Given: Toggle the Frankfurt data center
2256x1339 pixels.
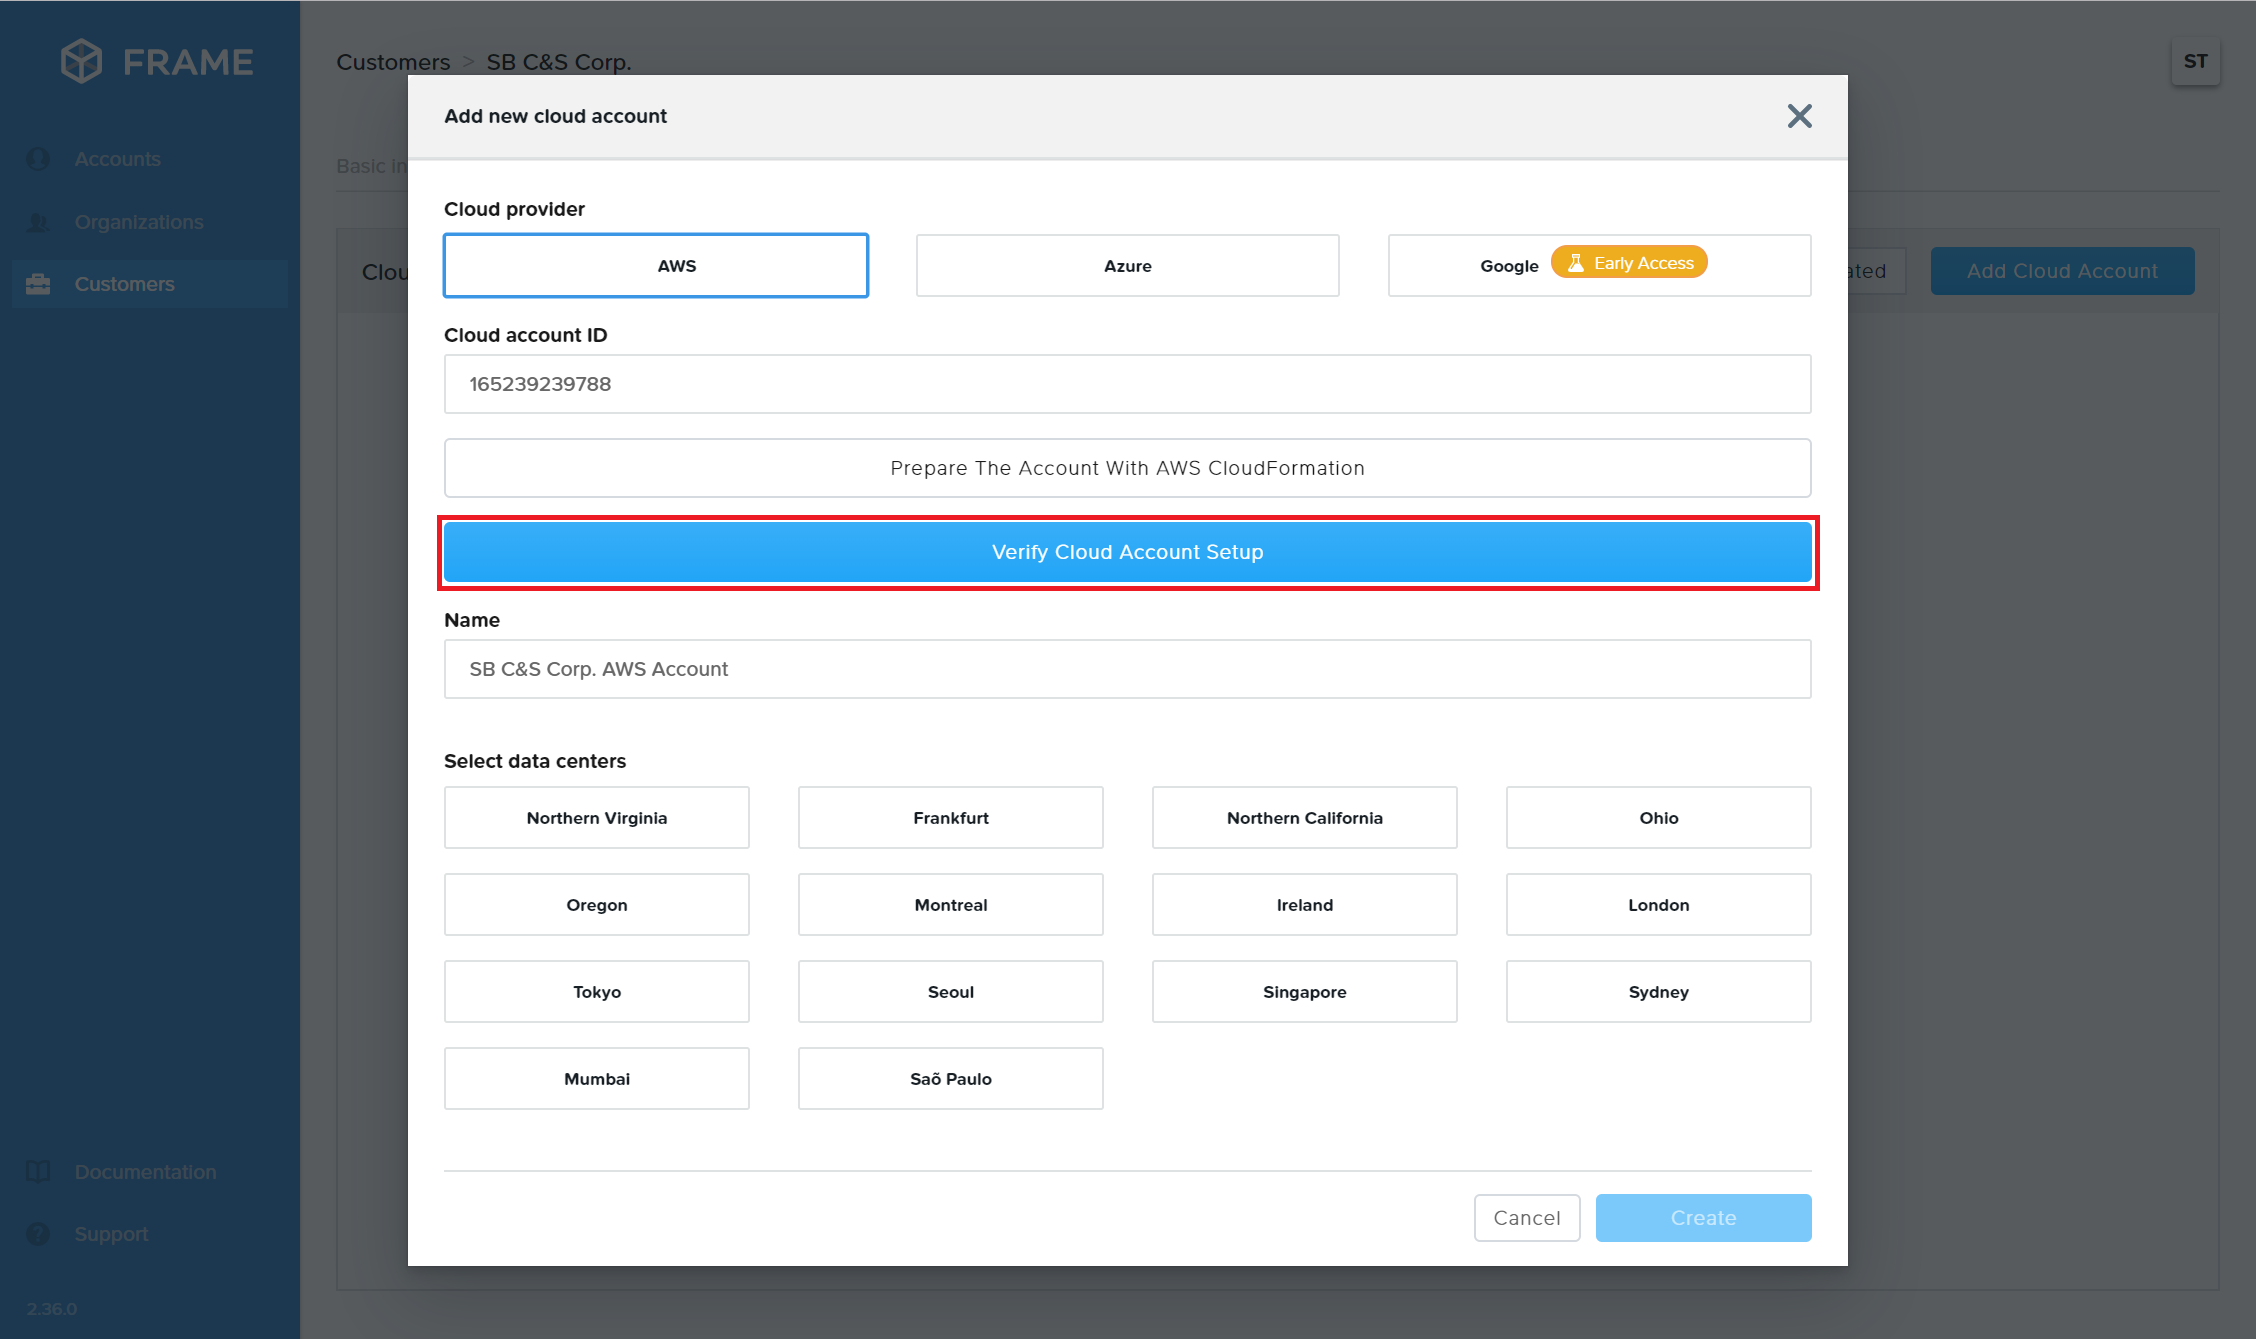Looking at the screenshot, I should 951,818.
